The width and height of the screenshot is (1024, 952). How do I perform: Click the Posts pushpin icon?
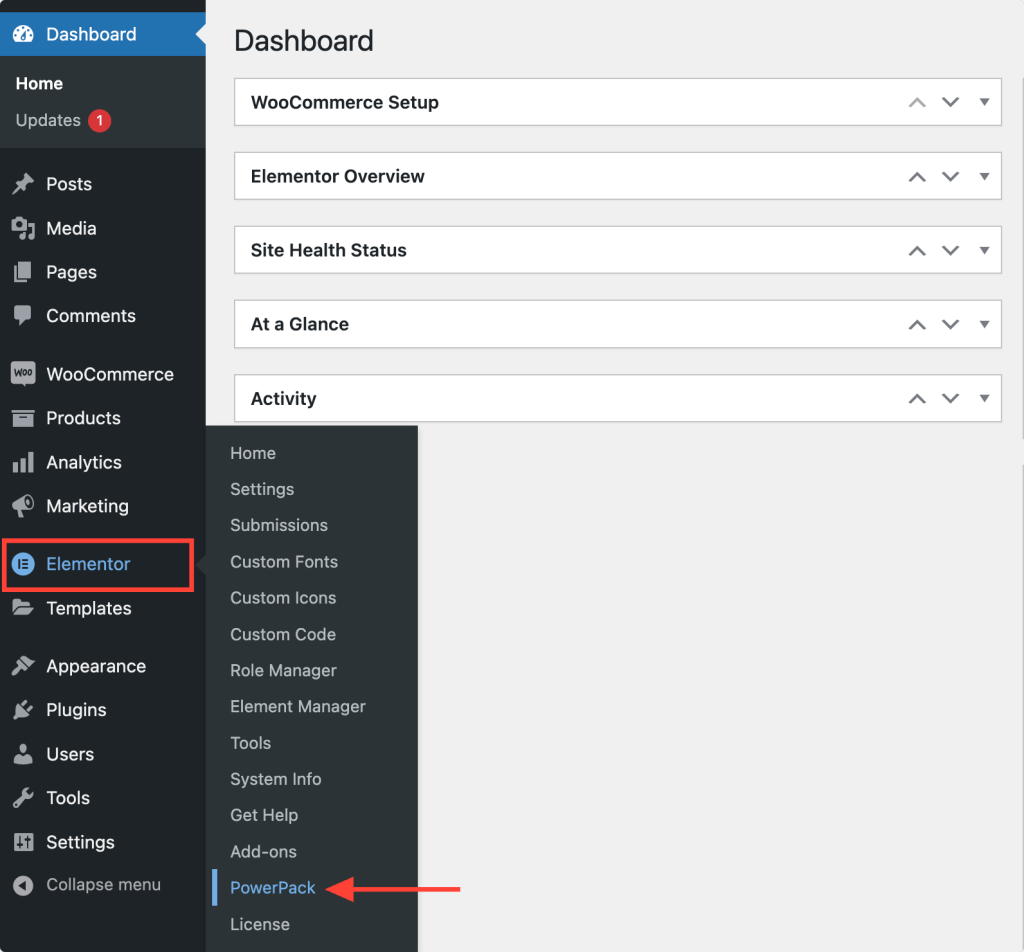tap(23, 184)
